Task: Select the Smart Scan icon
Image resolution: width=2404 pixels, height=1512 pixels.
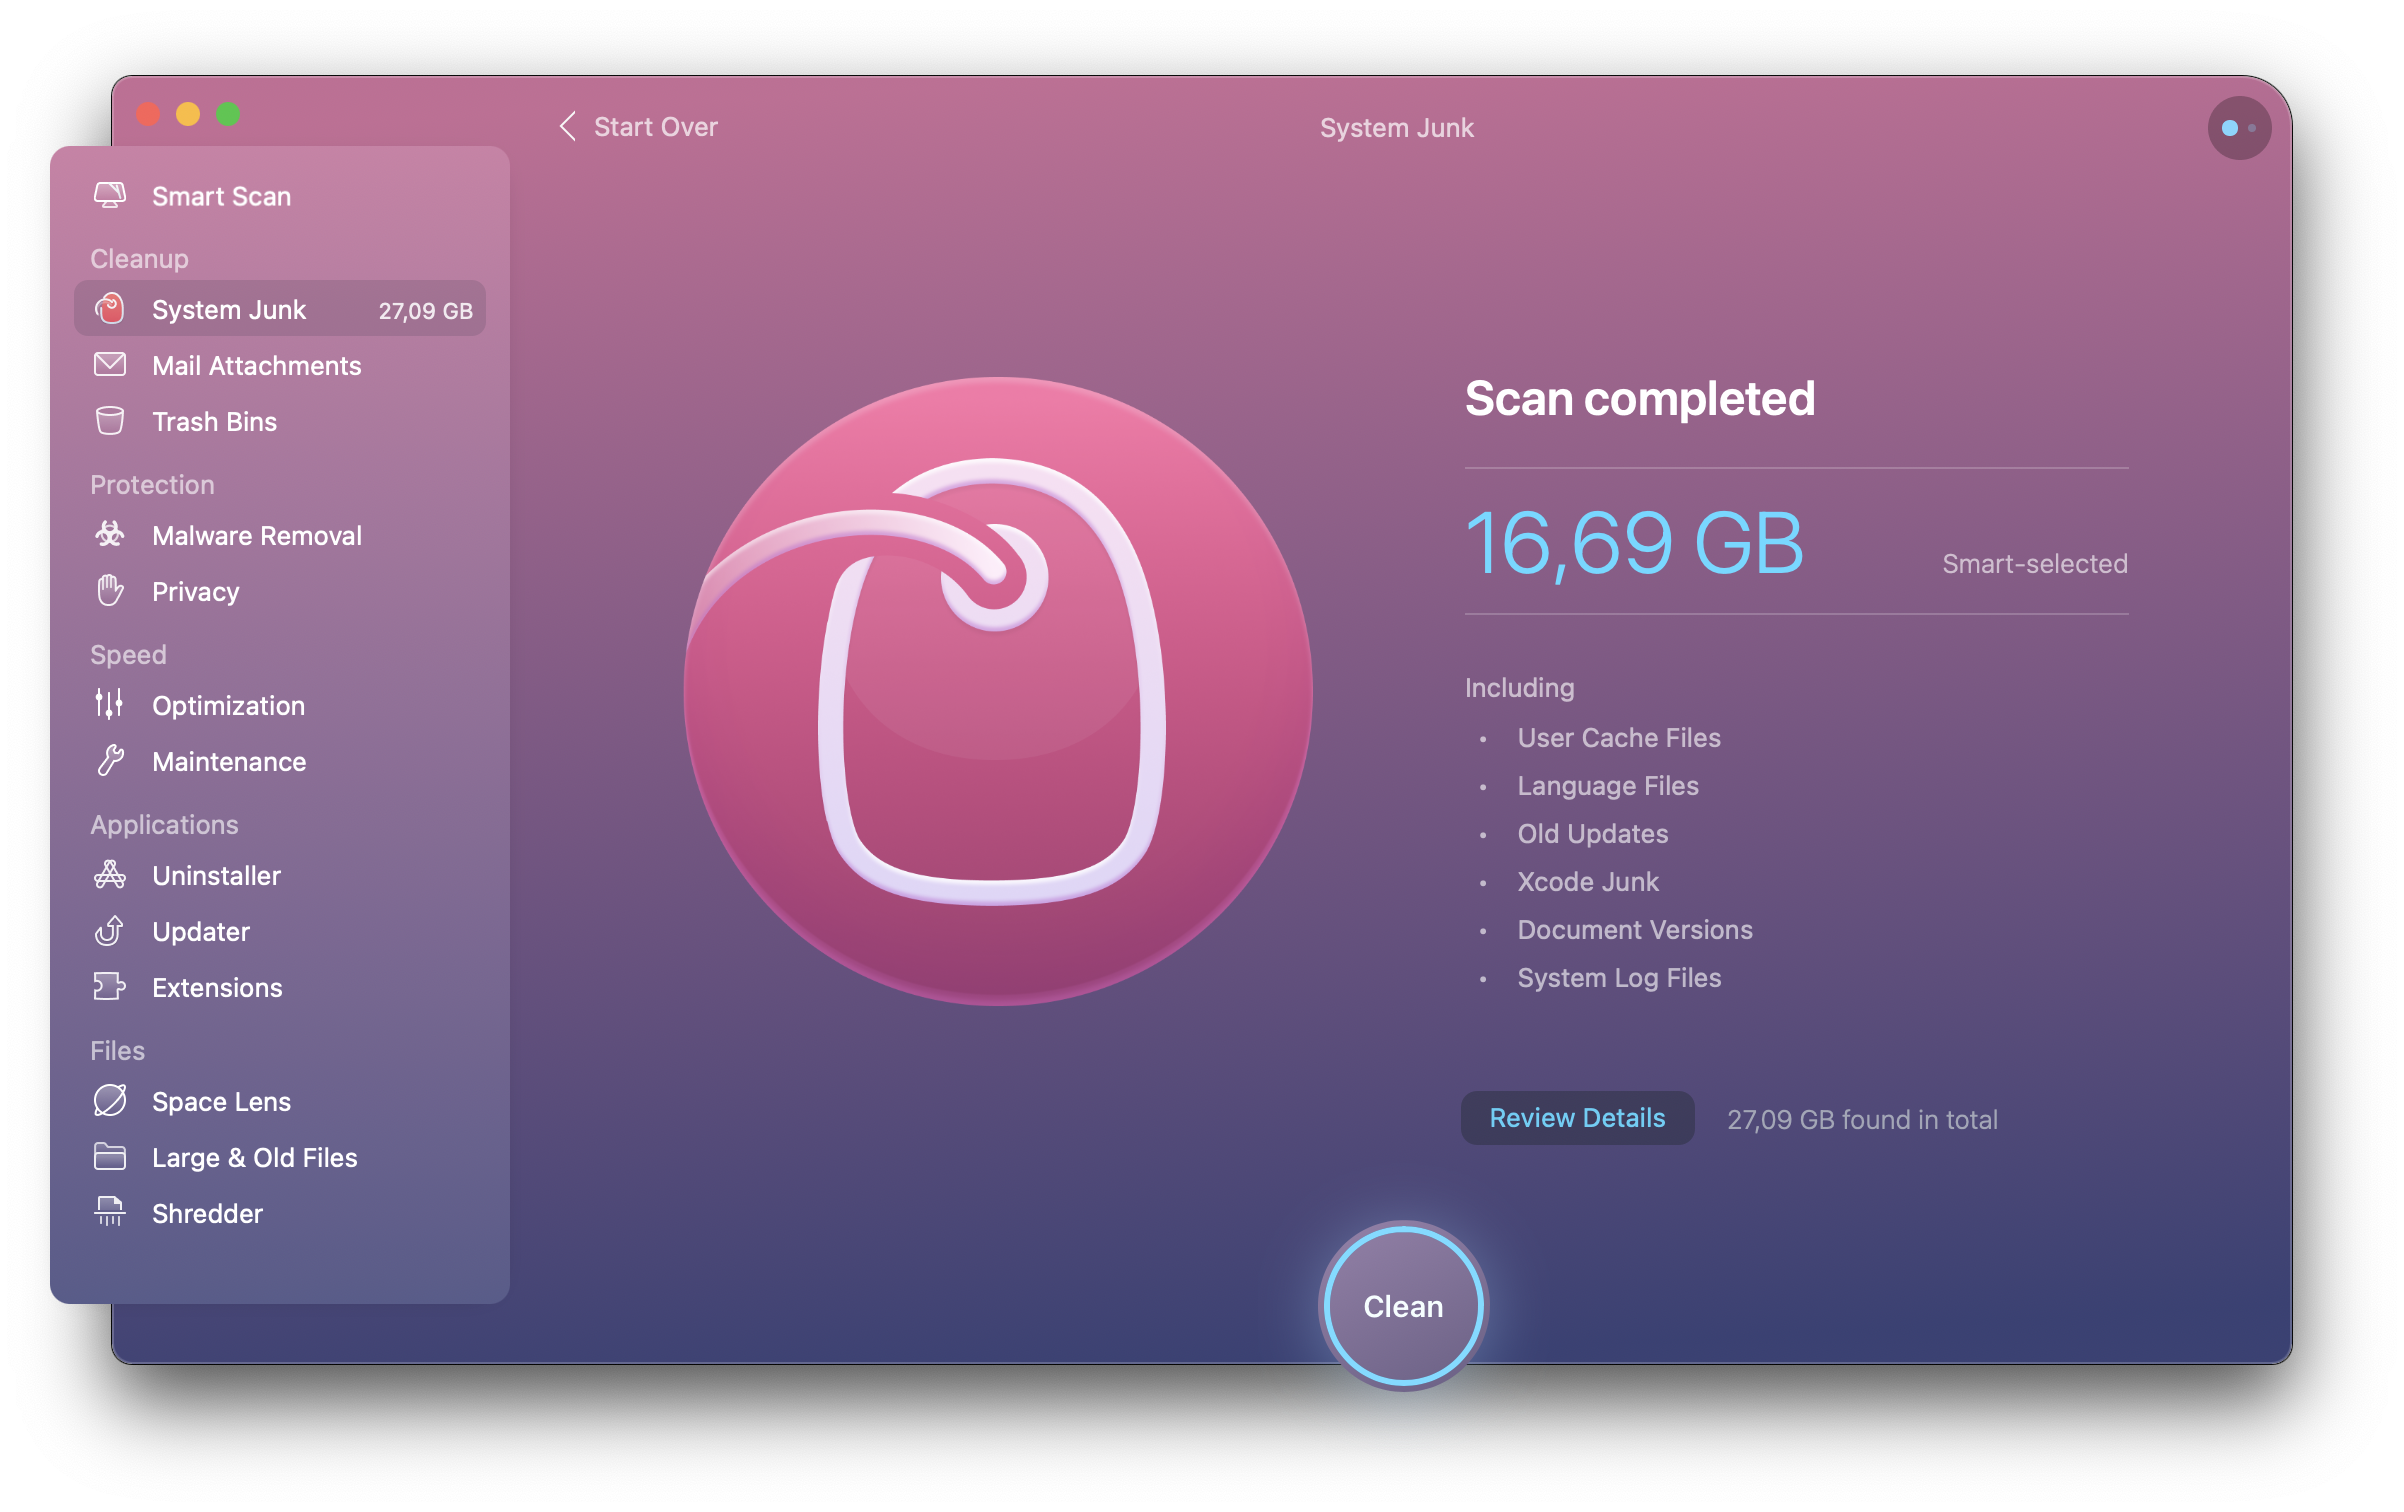Action: (x=110, y=195)
